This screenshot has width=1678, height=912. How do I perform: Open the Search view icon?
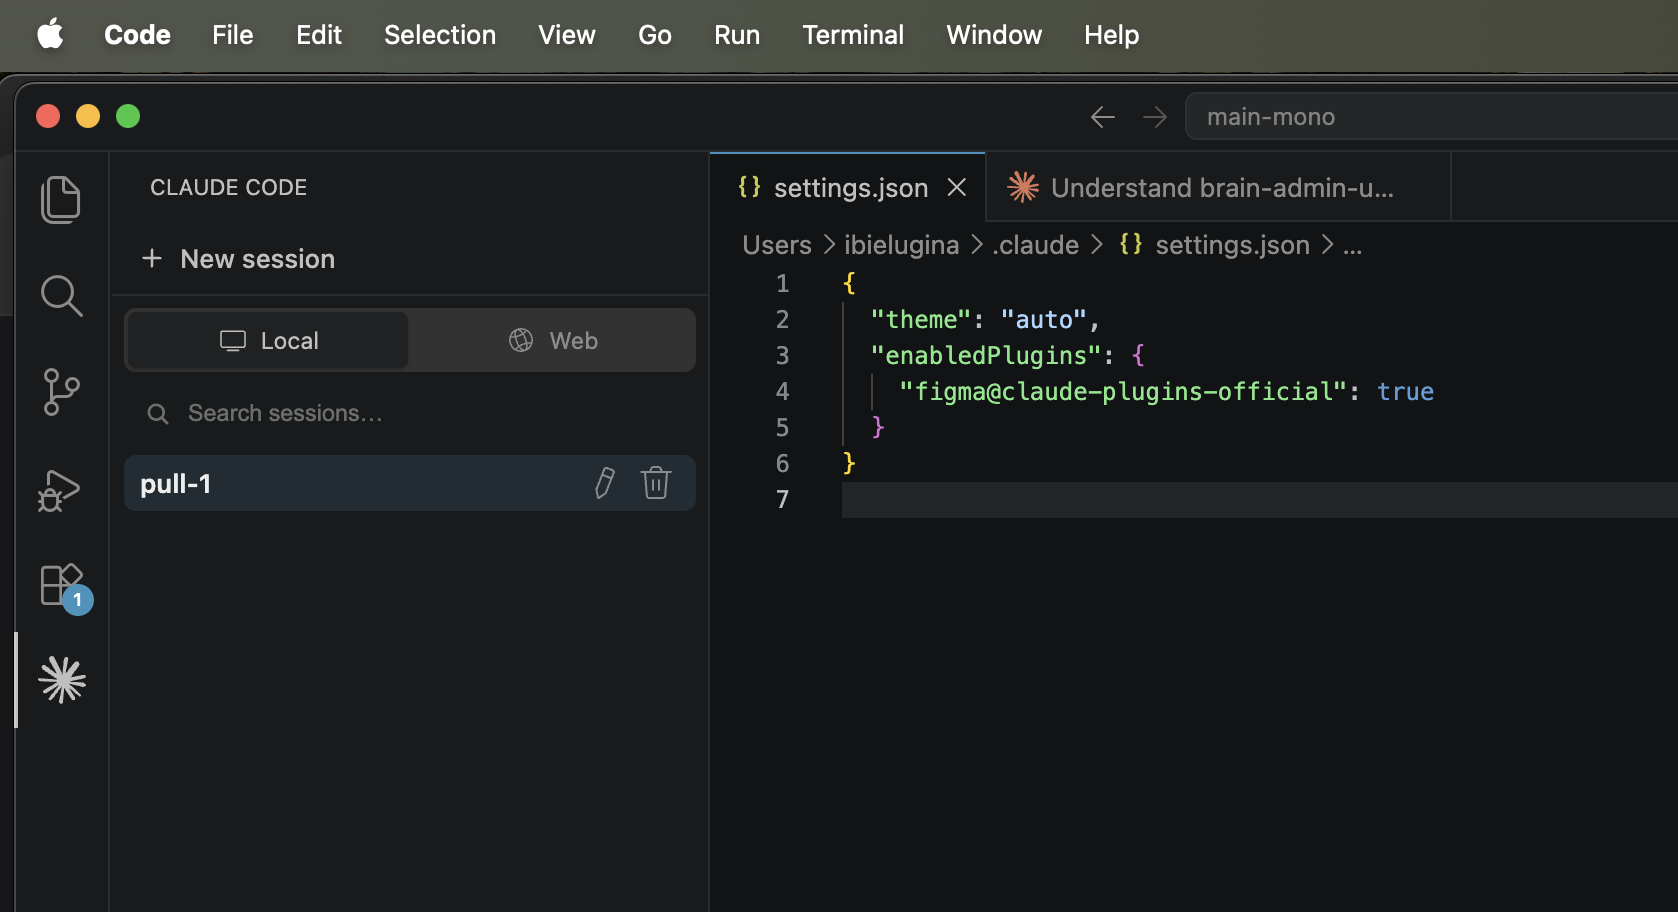61,296
